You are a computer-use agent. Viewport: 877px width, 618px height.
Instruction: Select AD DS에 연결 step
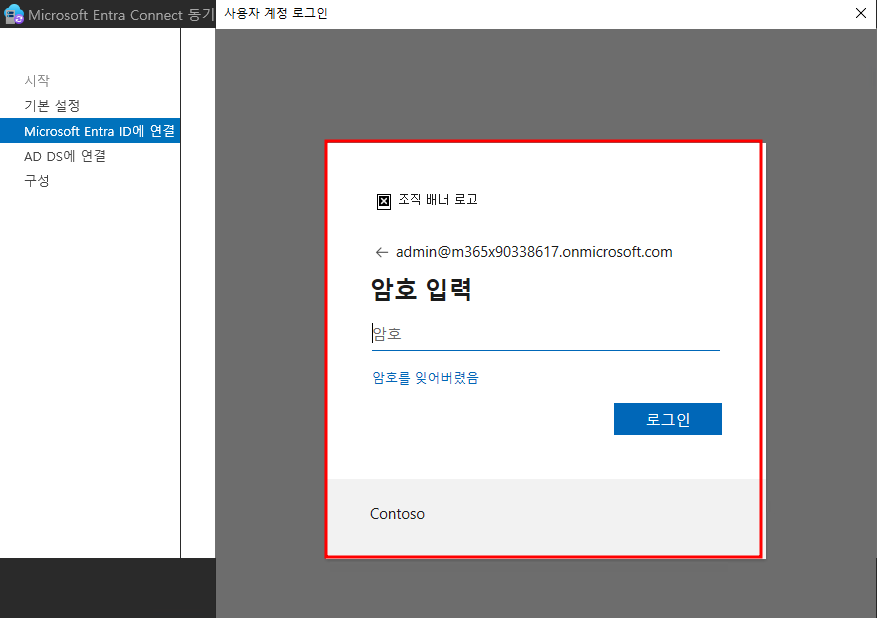coord(65,156)
